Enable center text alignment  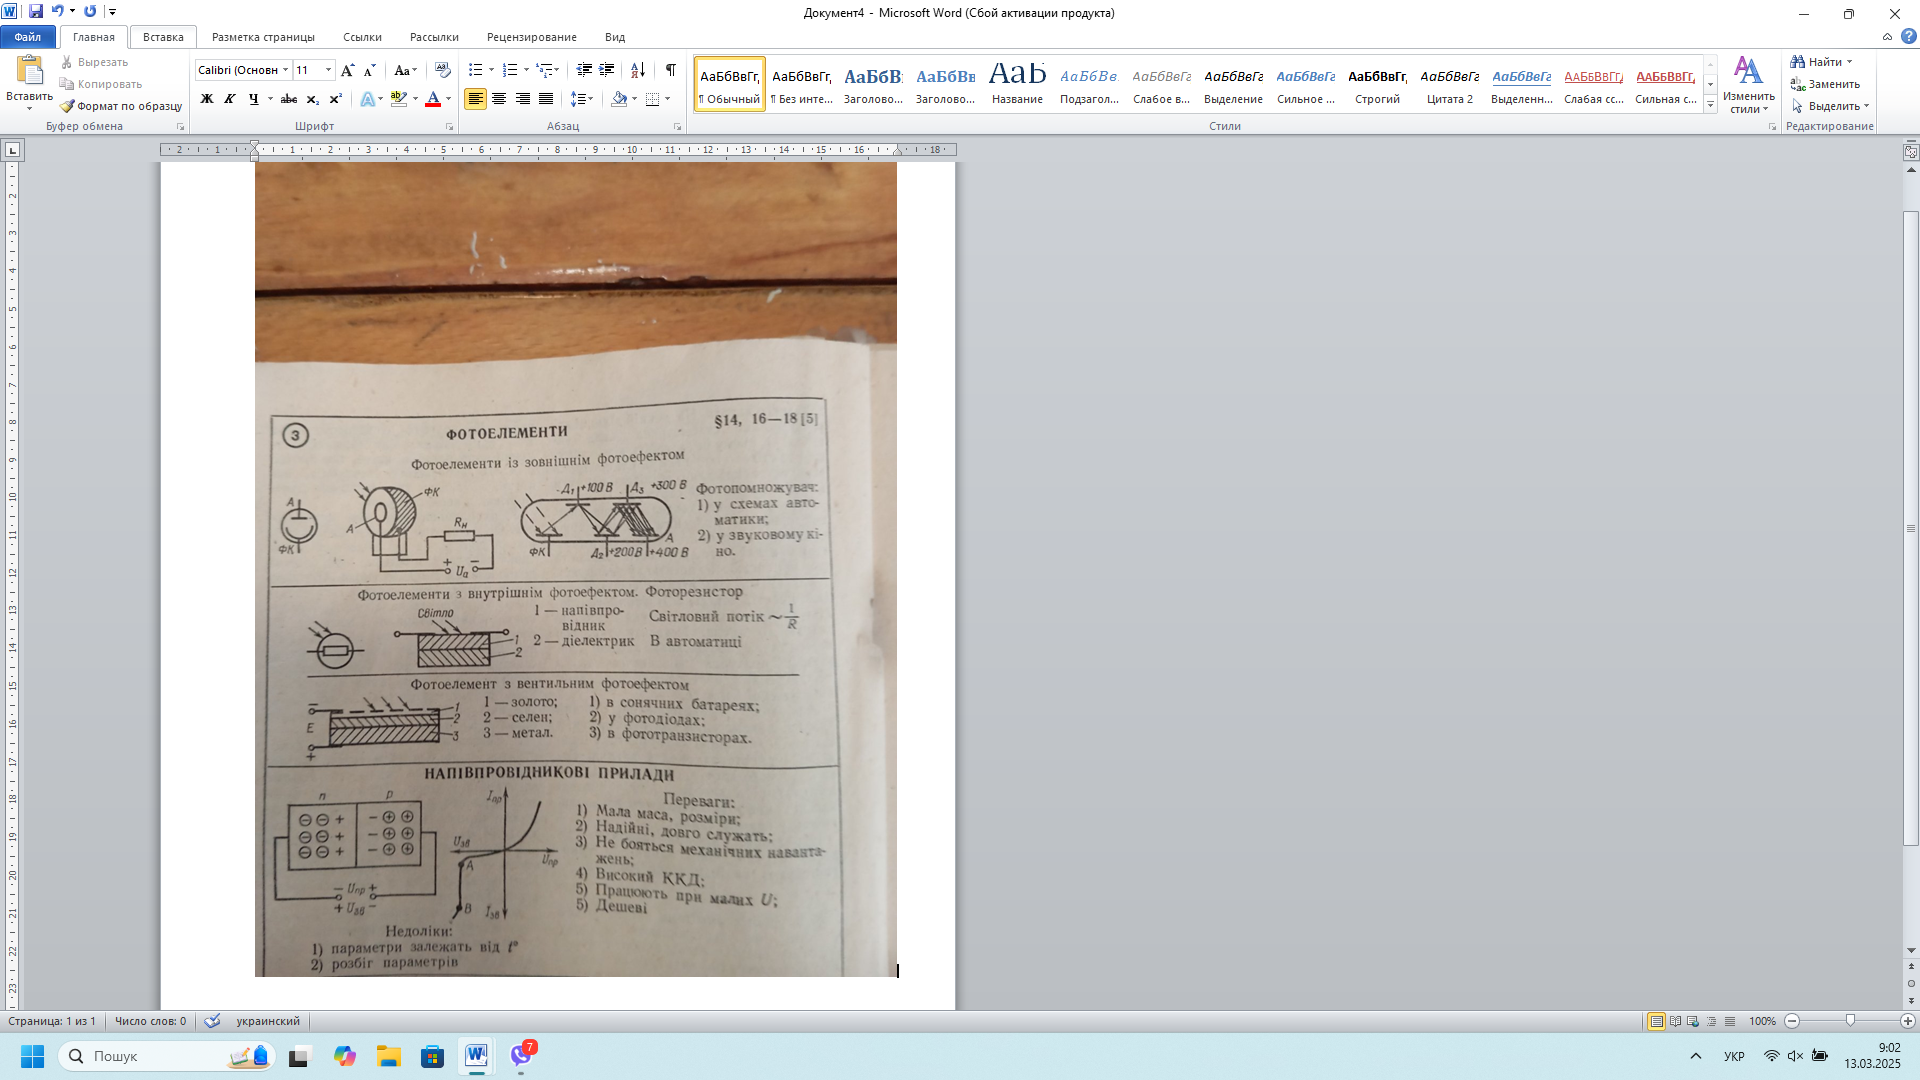point(499,99)
